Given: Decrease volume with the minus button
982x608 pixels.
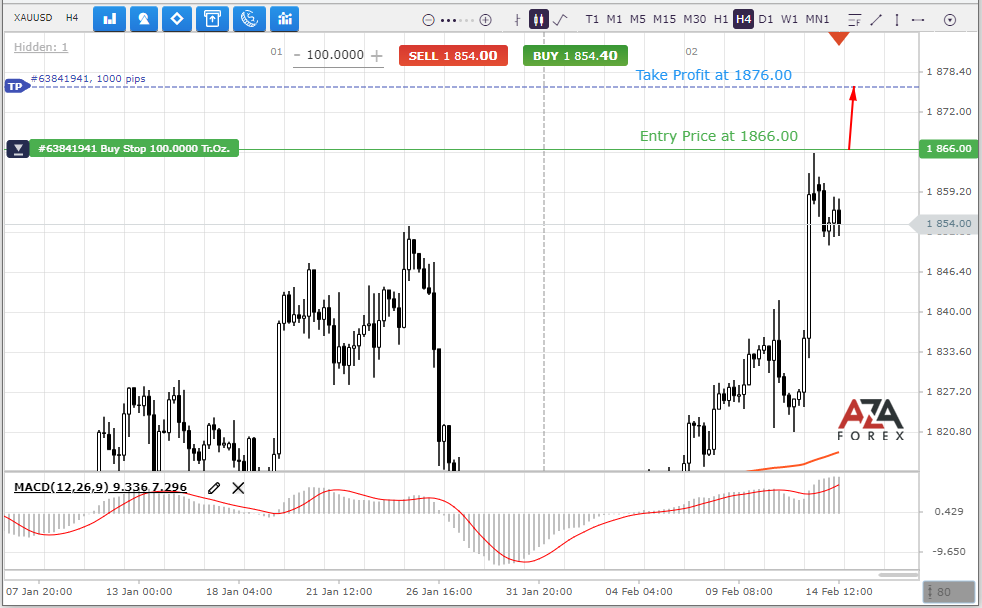Looking at the screenshot, I should point(297,56).
